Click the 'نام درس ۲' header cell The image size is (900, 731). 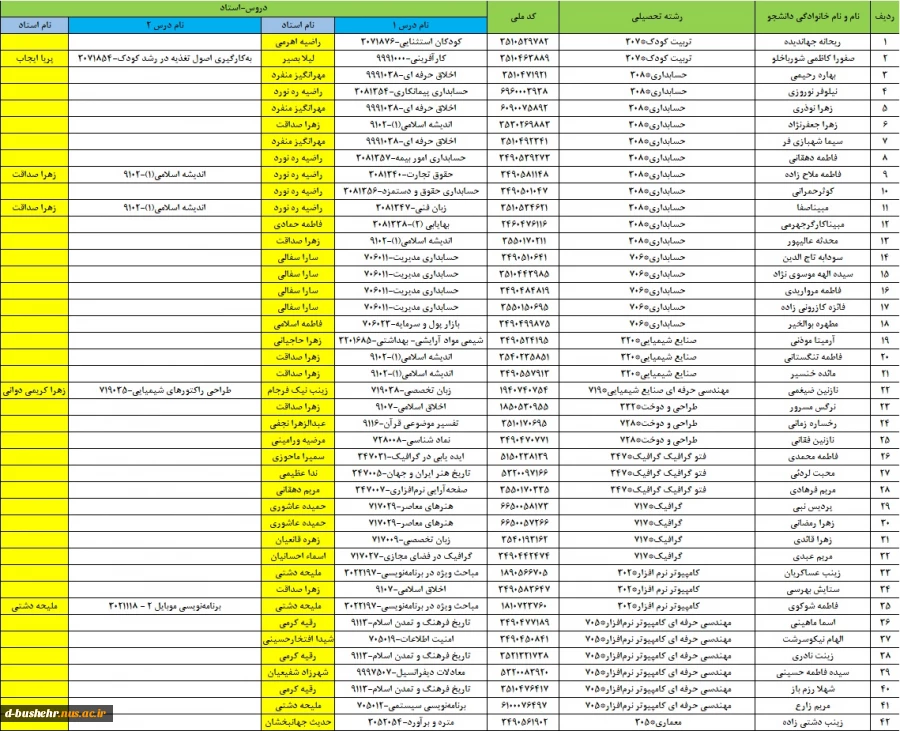coord(165,25)
